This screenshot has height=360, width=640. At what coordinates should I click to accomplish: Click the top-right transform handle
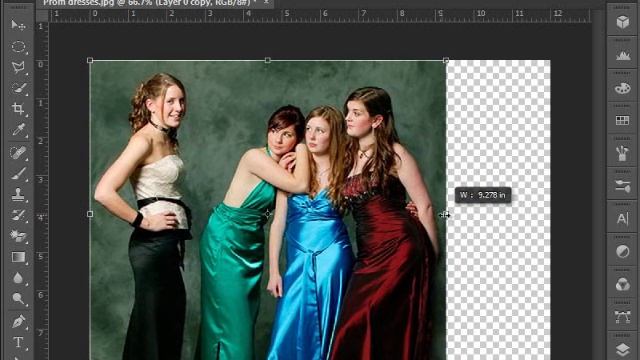point(446,60)
